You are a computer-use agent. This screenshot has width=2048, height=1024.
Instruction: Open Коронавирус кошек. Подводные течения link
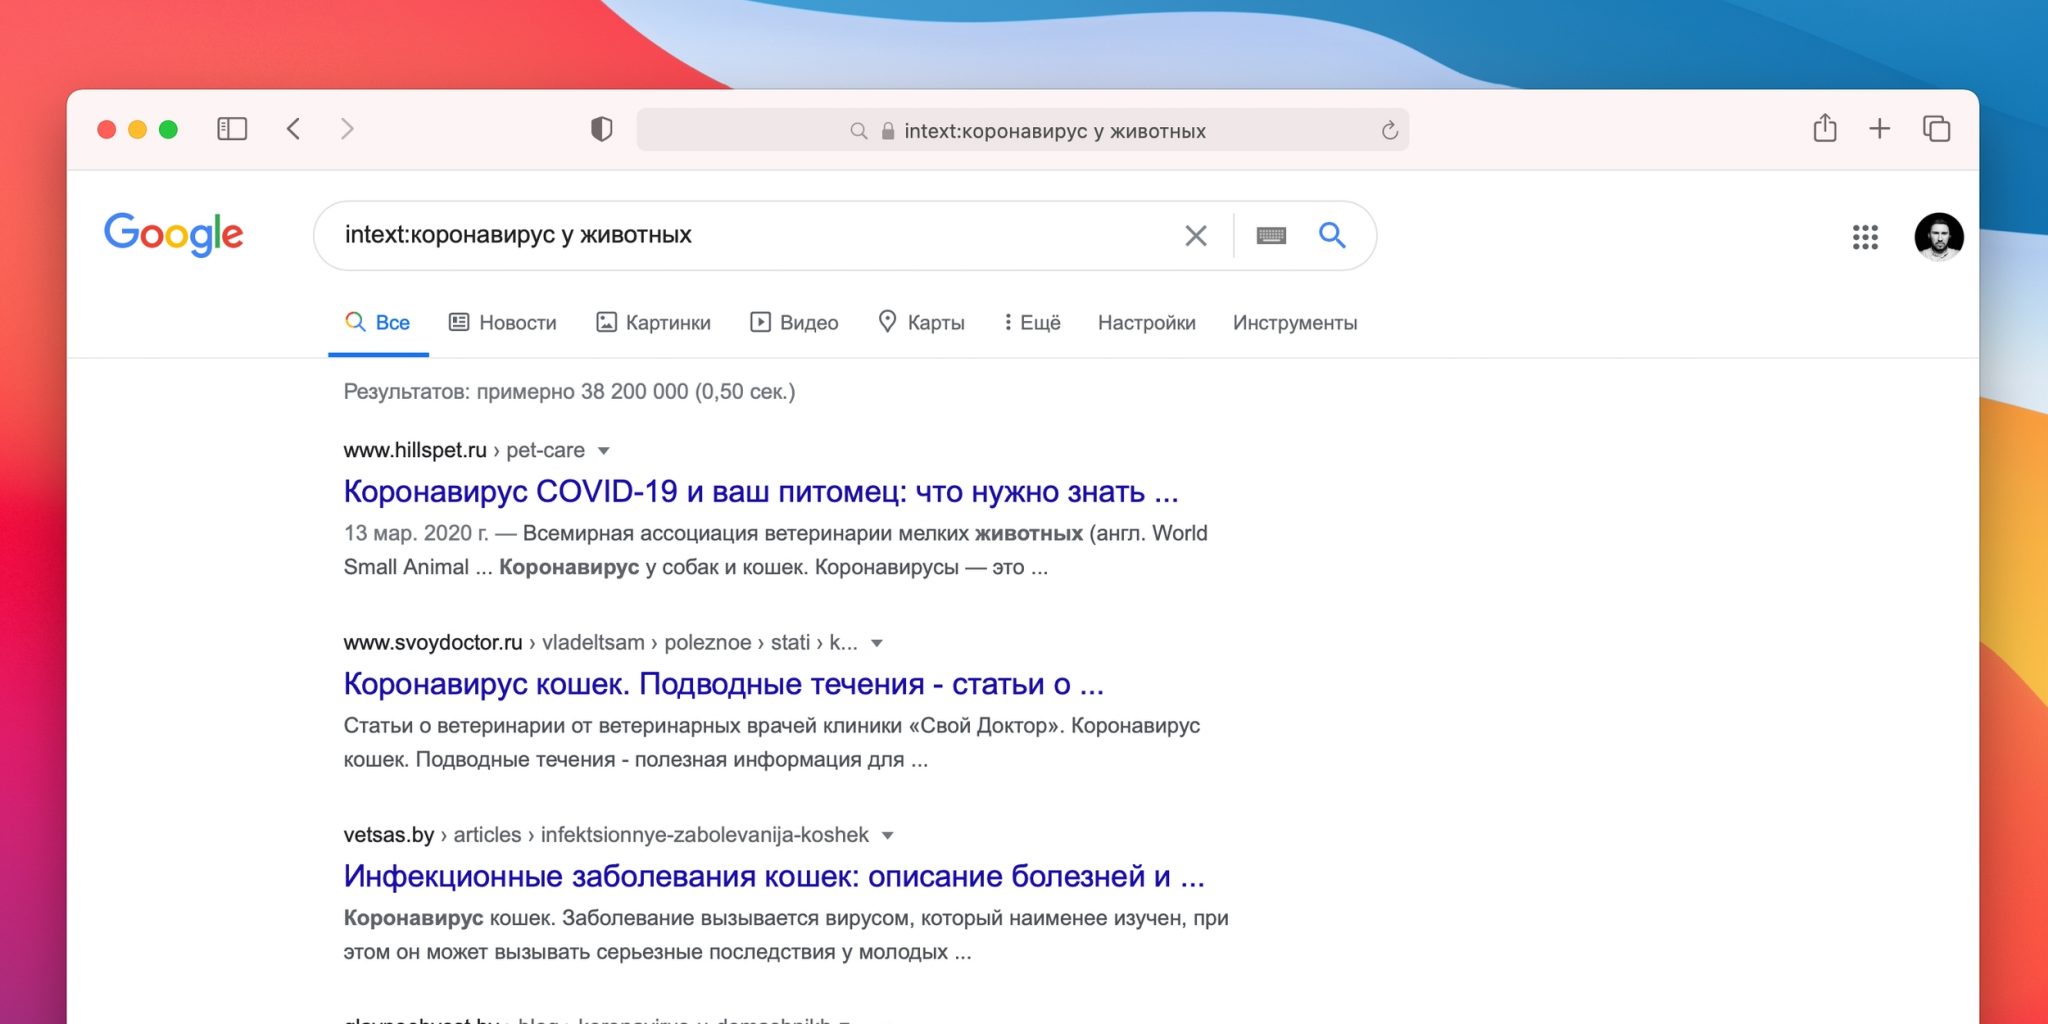pos(724,684)
